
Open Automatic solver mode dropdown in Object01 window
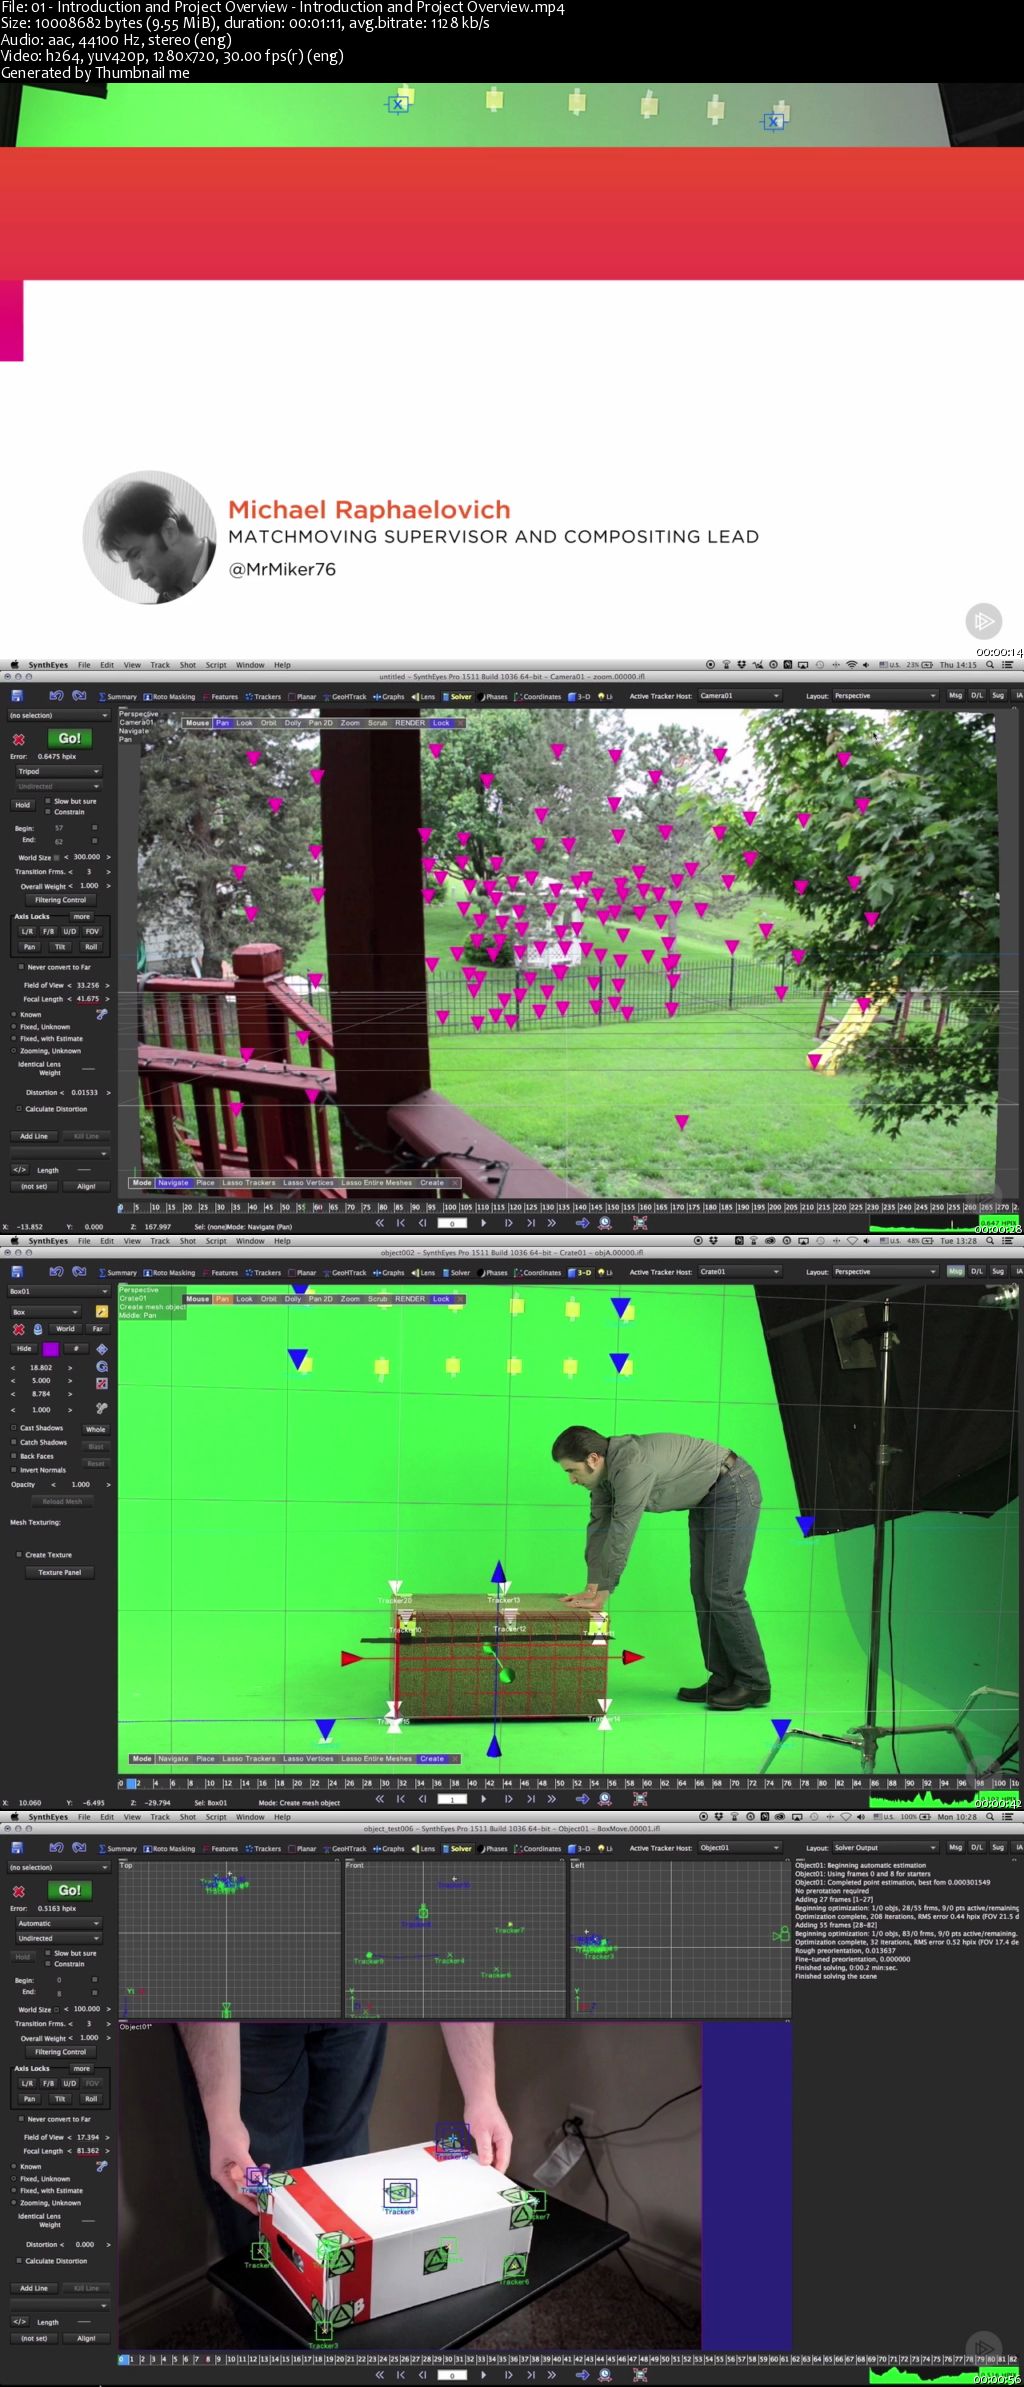(57, 1923)
